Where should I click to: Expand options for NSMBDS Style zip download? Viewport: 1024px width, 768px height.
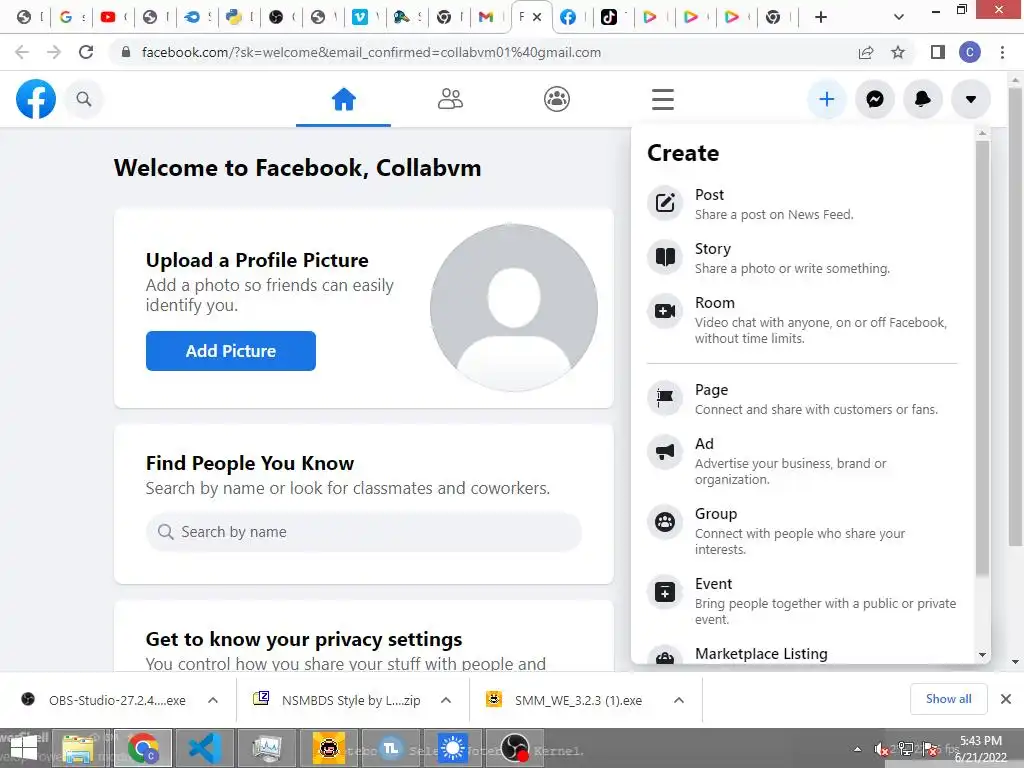point(446,700)
